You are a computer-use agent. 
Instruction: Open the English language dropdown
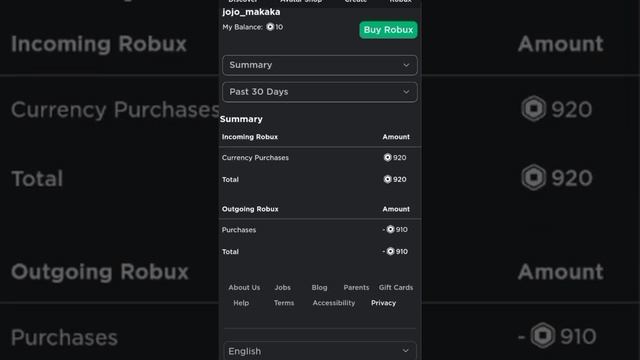(x=320, y=351)
